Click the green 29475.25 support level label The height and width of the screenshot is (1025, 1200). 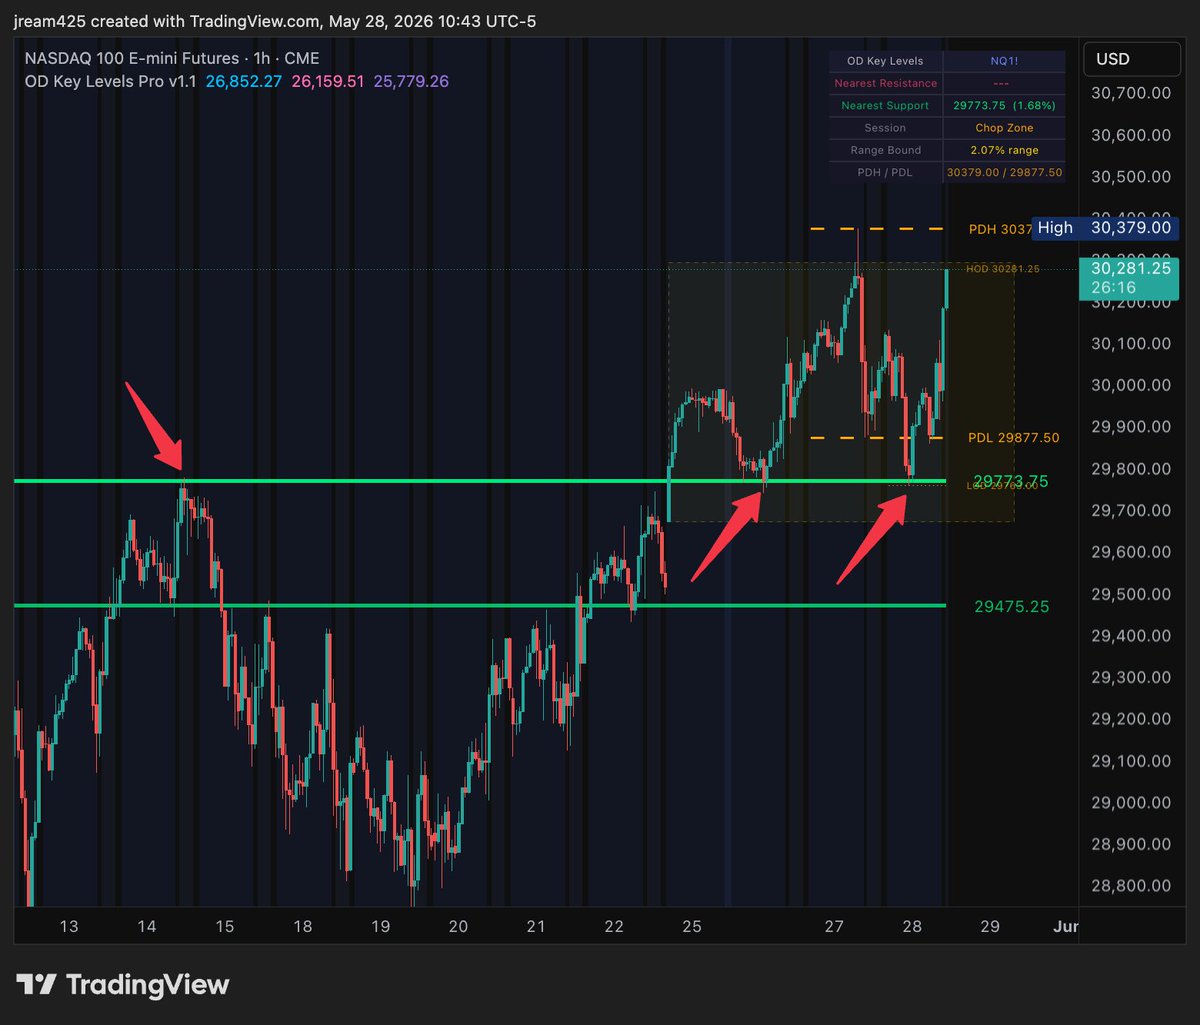1011,606
